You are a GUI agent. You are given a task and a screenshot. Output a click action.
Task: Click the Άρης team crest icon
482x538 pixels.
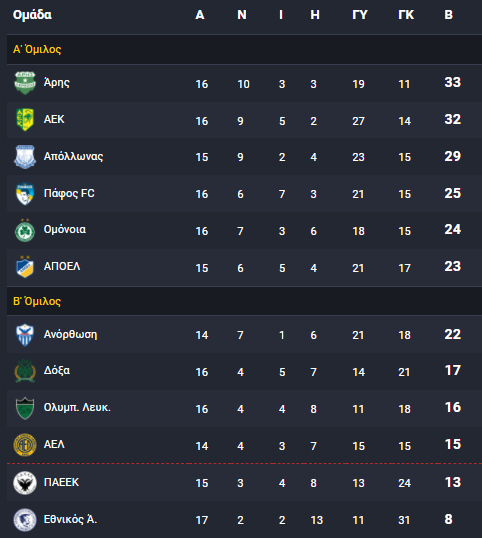pyautogui.click(x=25, y=83)
